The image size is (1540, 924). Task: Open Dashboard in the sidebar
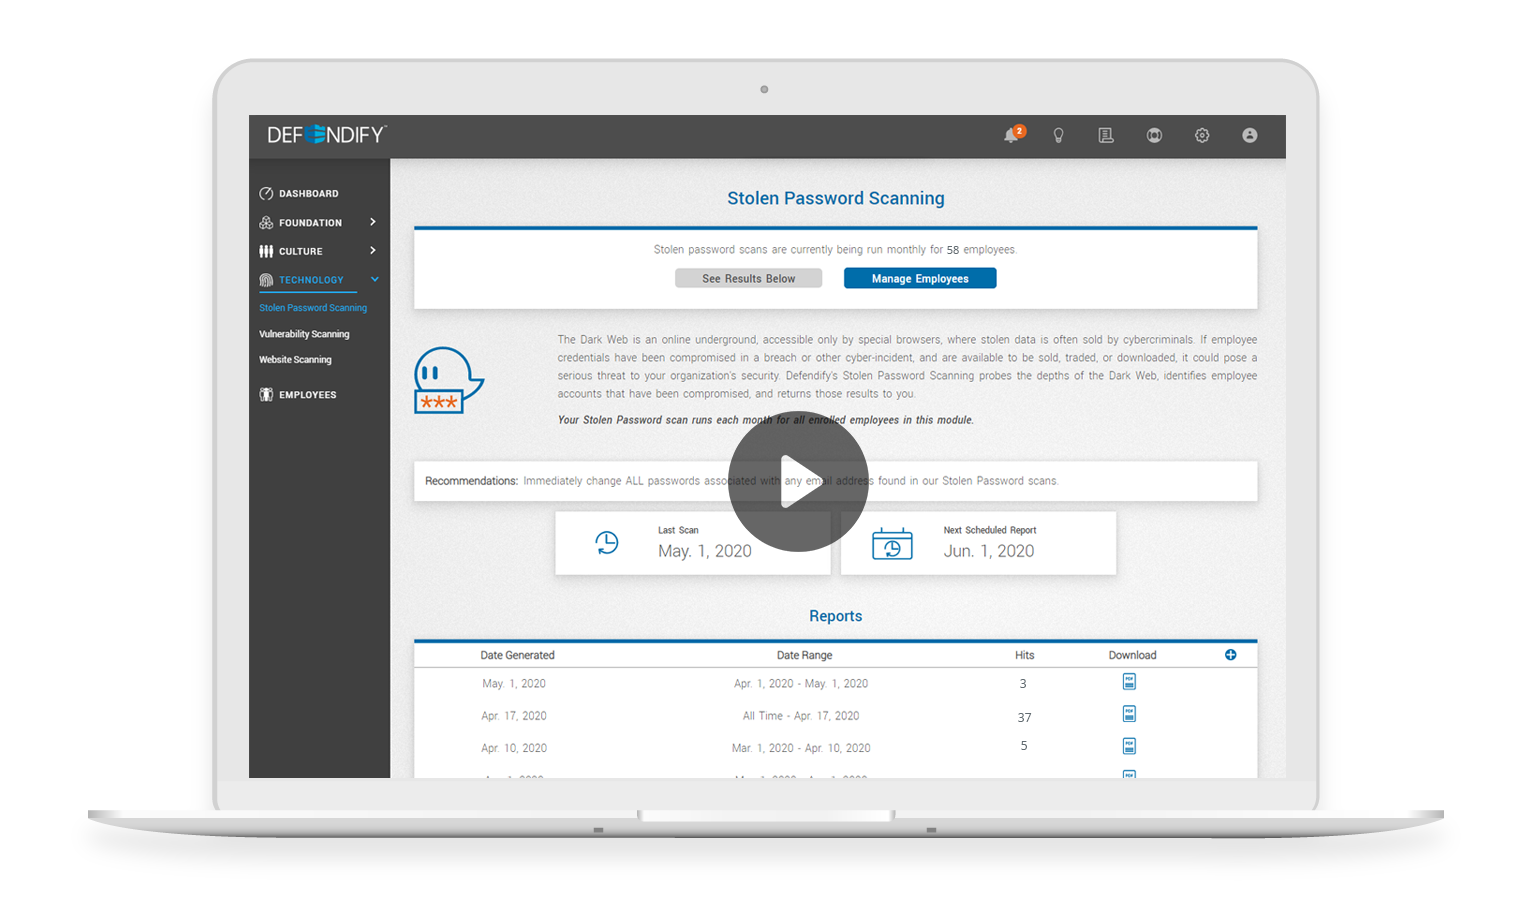[x=308, y=194]
